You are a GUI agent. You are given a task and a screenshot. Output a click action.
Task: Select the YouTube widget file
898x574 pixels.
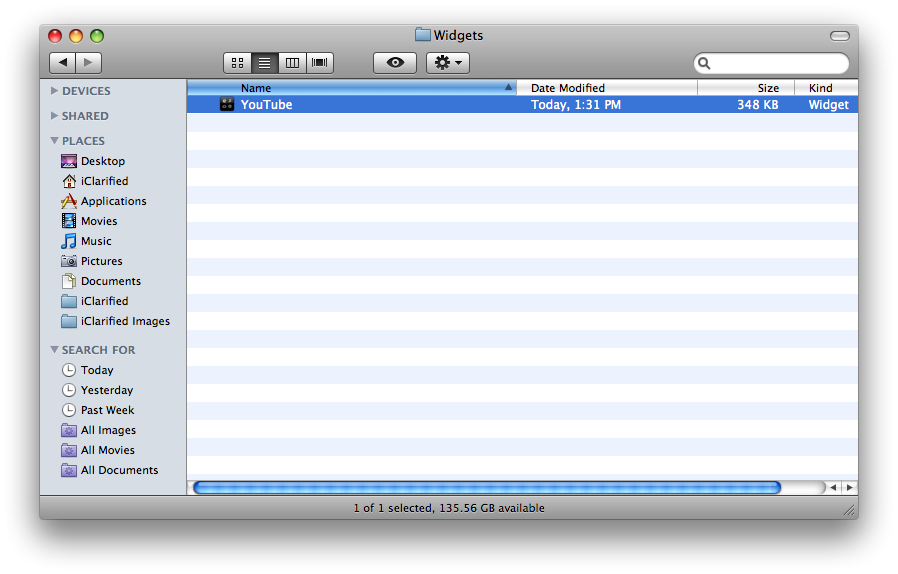[522, 104]
